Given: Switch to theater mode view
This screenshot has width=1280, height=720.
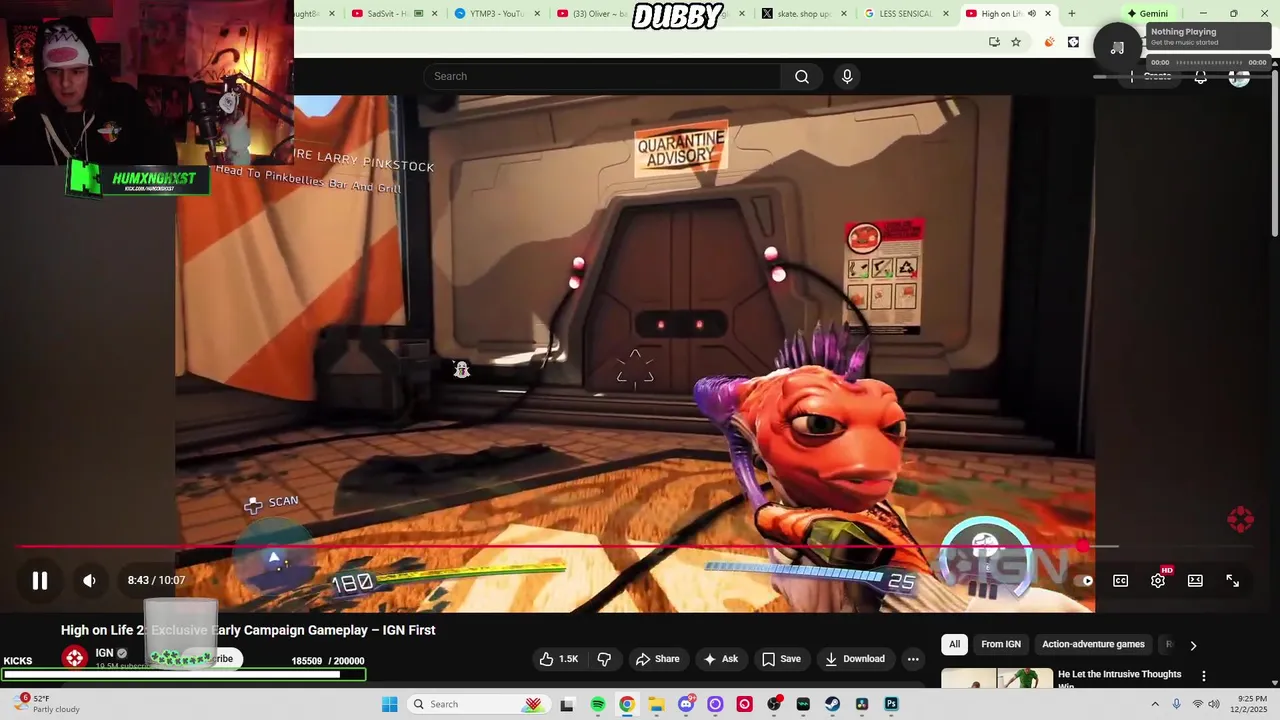Looking at the screenshot, I should pos(1195,581).
